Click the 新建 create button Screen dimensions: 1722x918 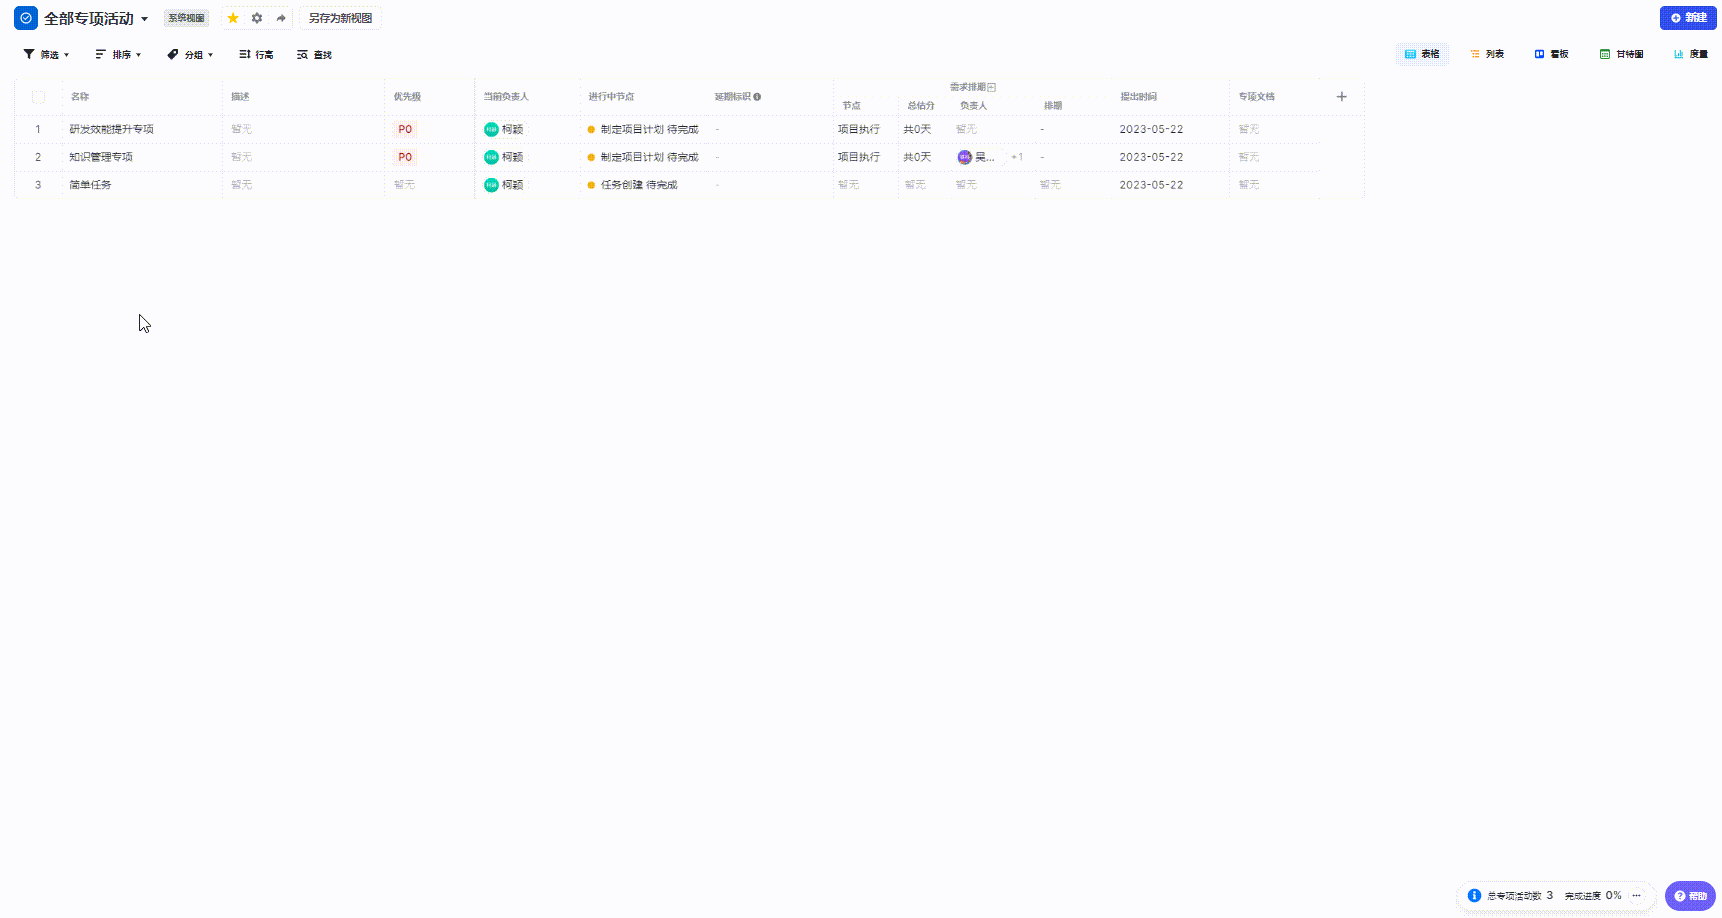(1688, 18)
